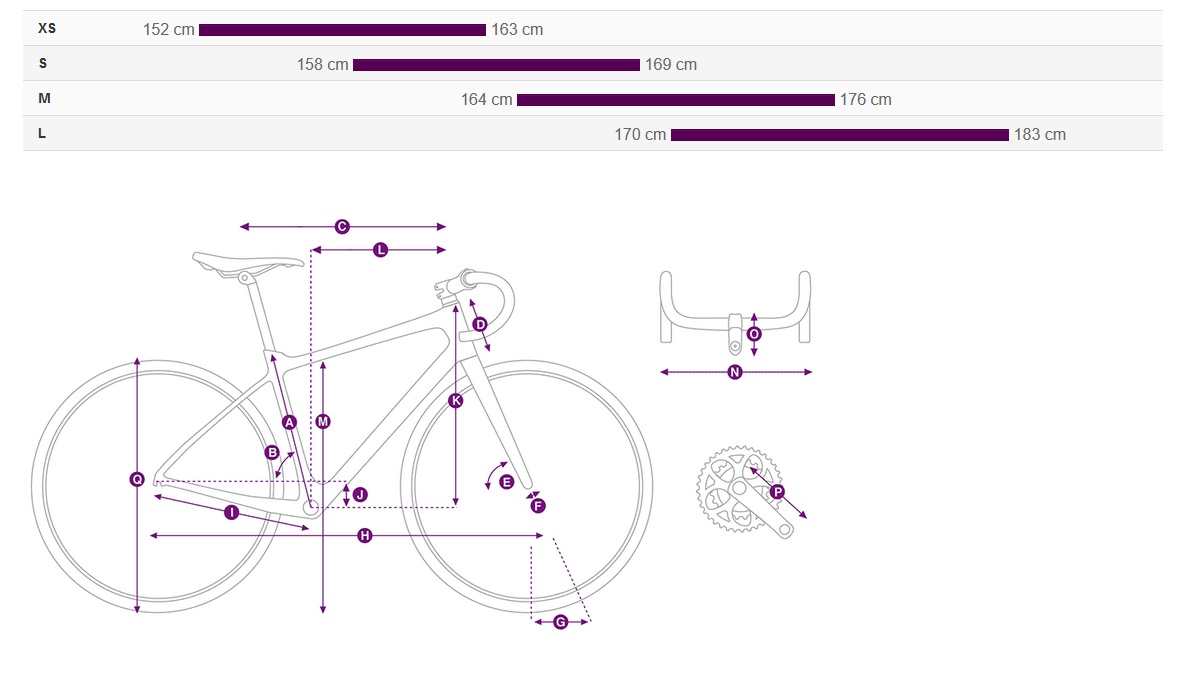Click the B seat angle marker
The width and height of the screenshot is (1180, 690).
pyautogui.click(x=272, y=452)
